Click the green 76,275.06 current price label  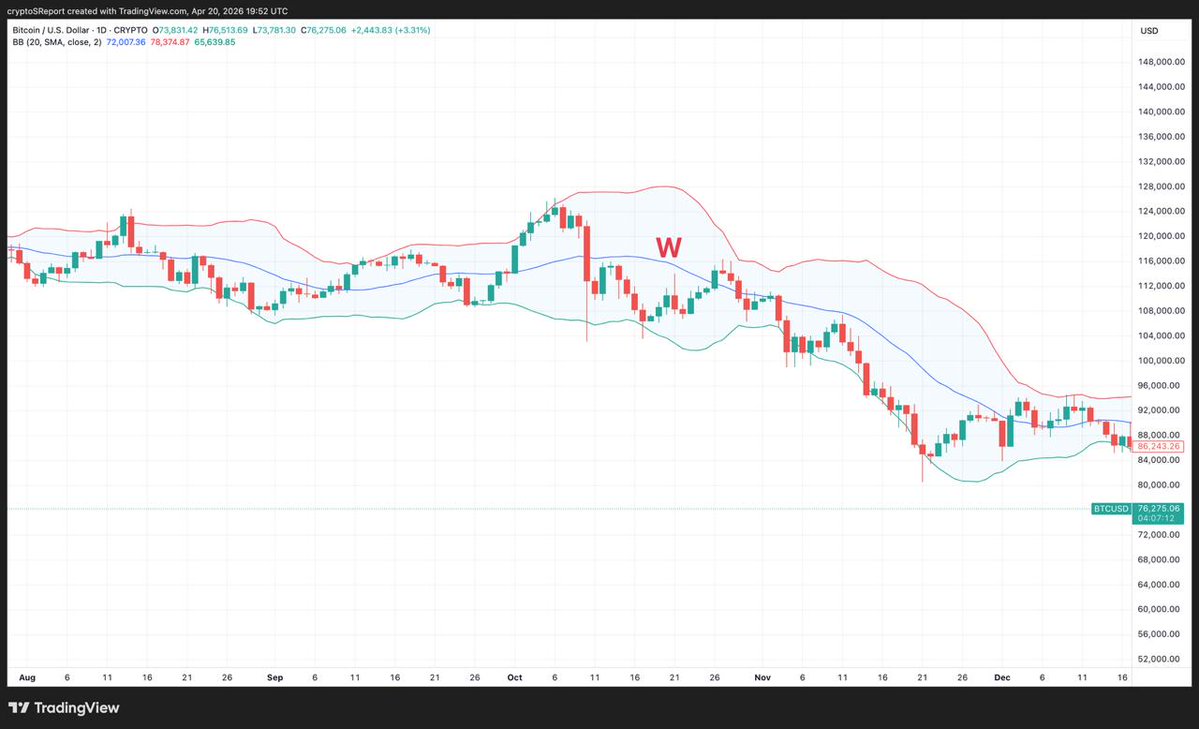pos(1158,508)
